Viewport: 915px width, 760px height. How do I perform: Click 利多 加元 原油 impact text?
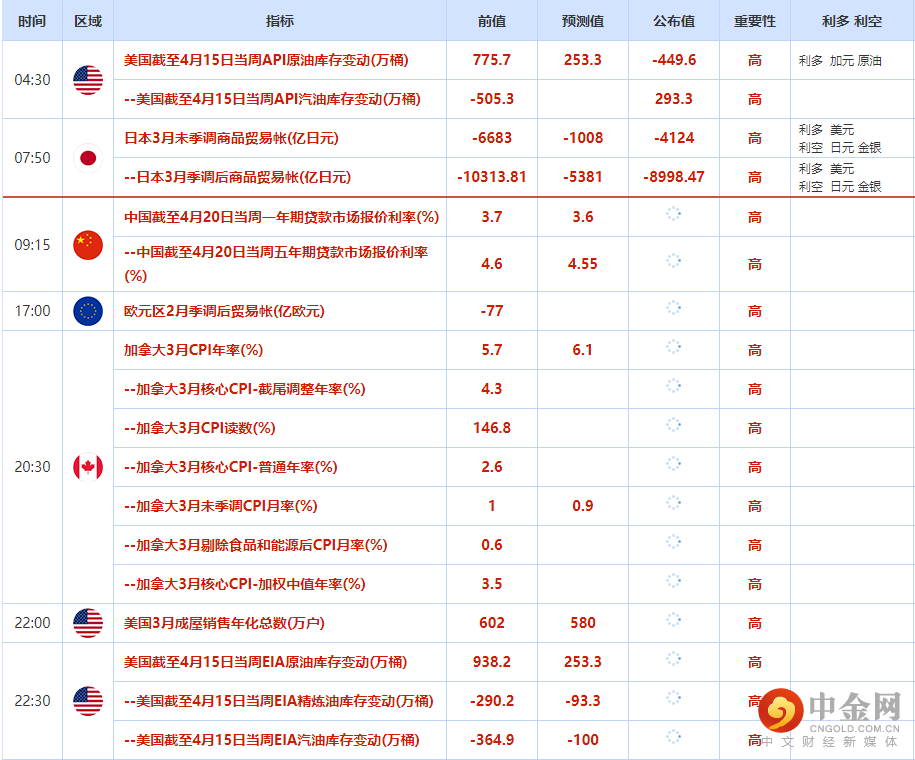(840, 61)
